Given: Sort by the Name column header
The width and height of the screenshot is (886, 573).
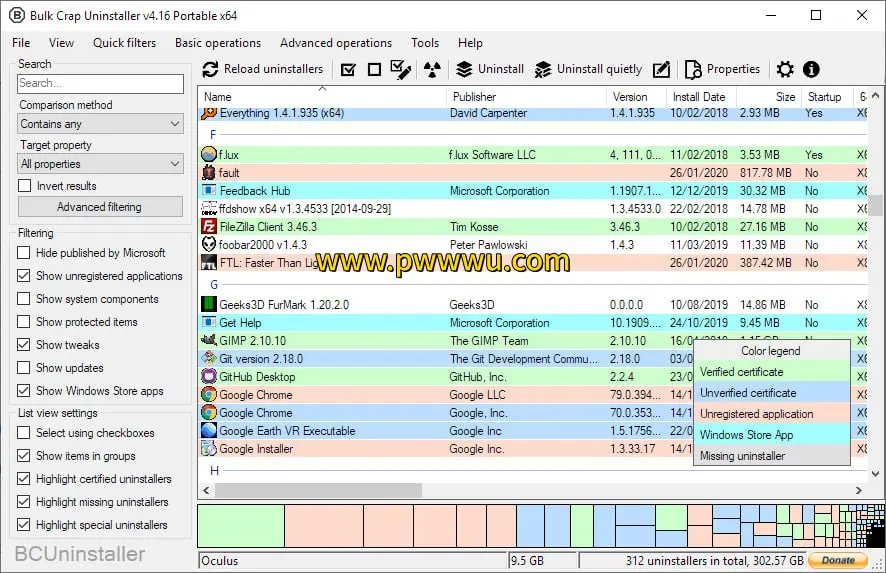Looking at the screenshot, I should 323,97.
